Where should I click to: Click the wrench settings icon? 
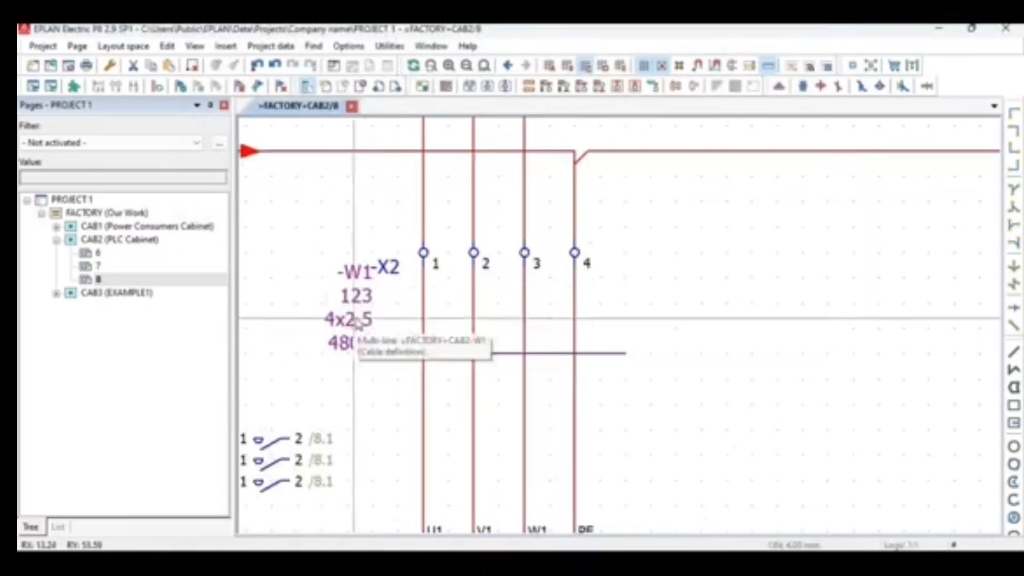pyautogui.click(x=110, y=65)
